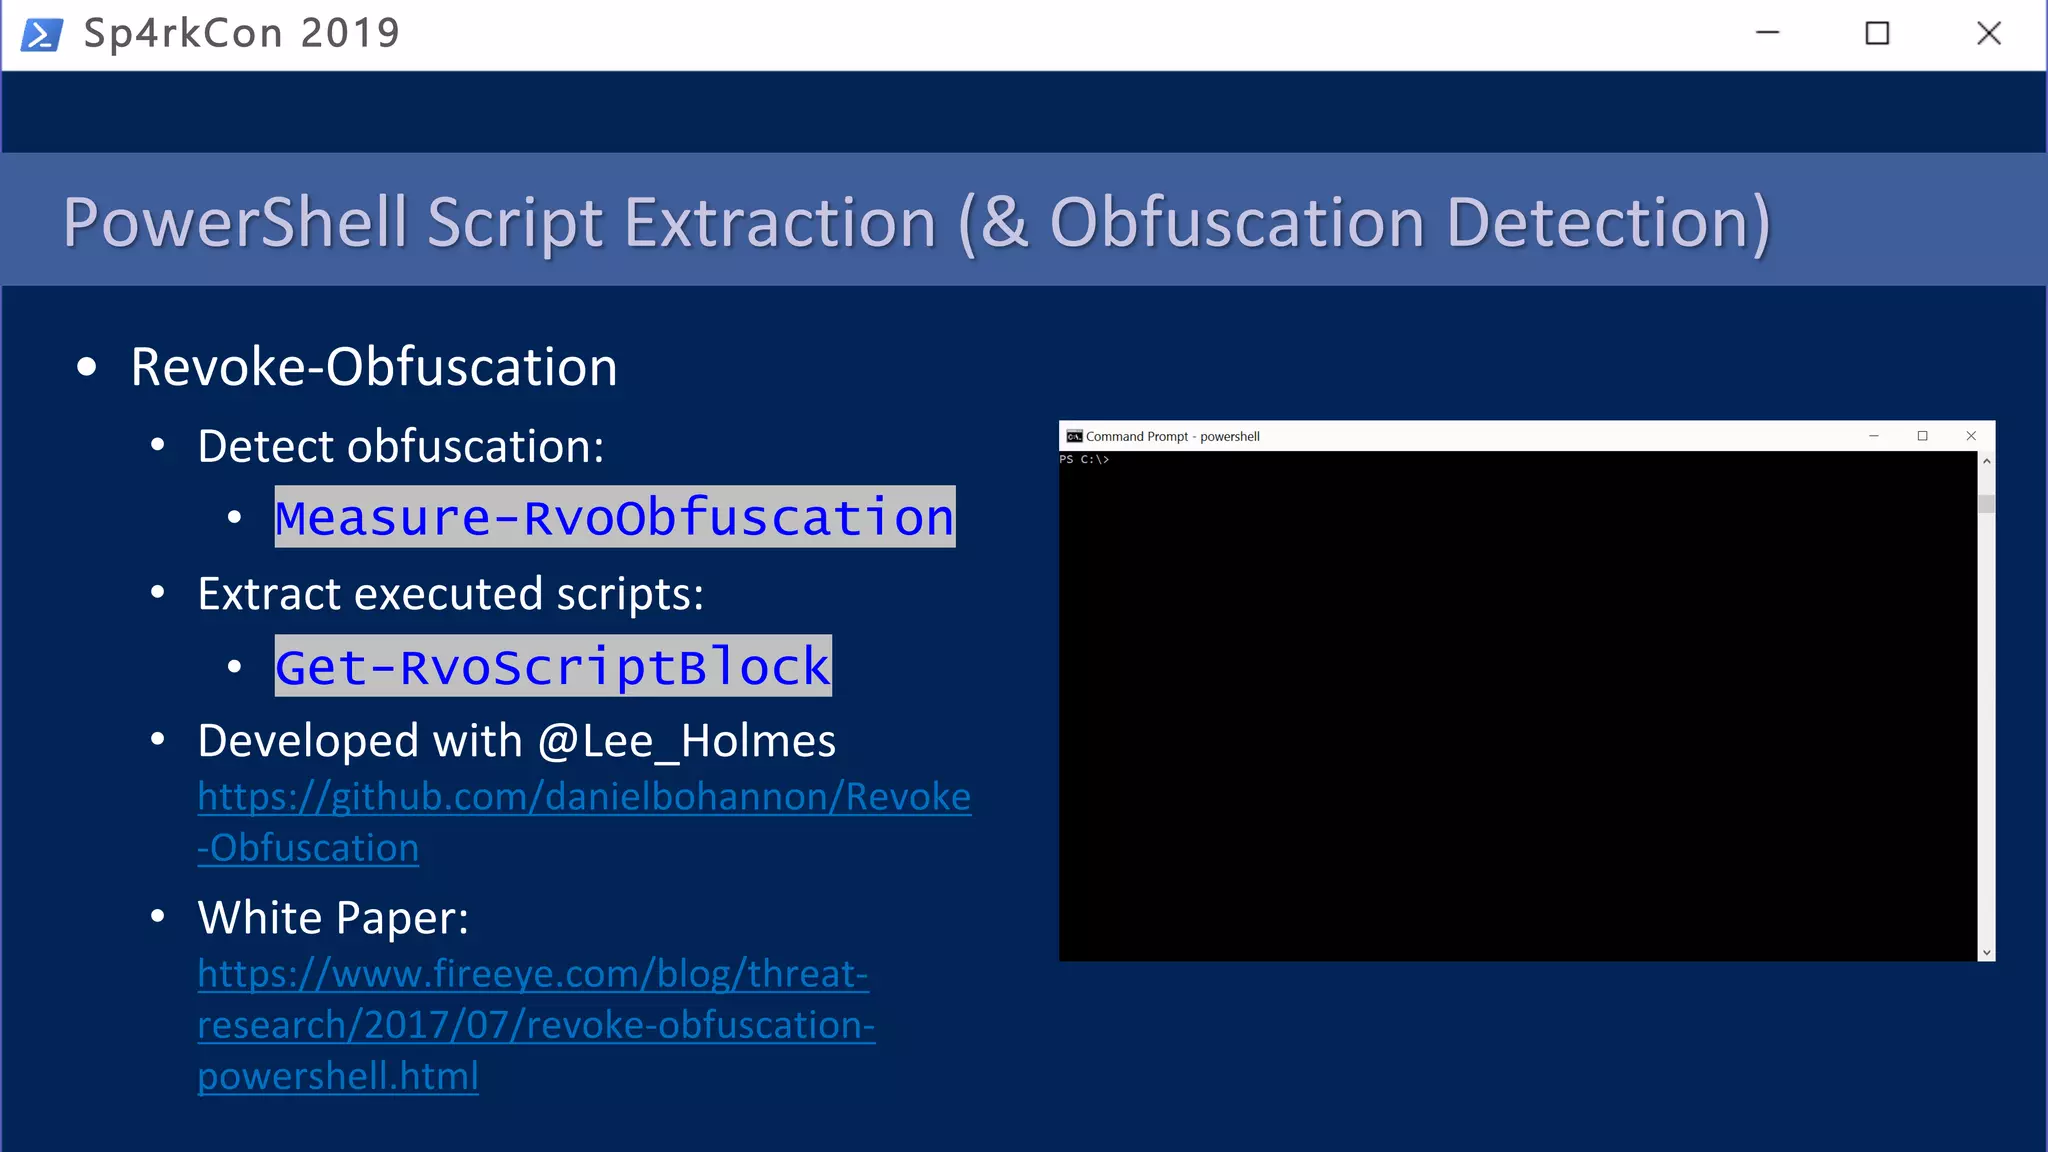2048x1152 pixels.
Task: Maximize the Sp4rkCon 2019 window
Action: pyautogui.click(x=1877, y=33)
